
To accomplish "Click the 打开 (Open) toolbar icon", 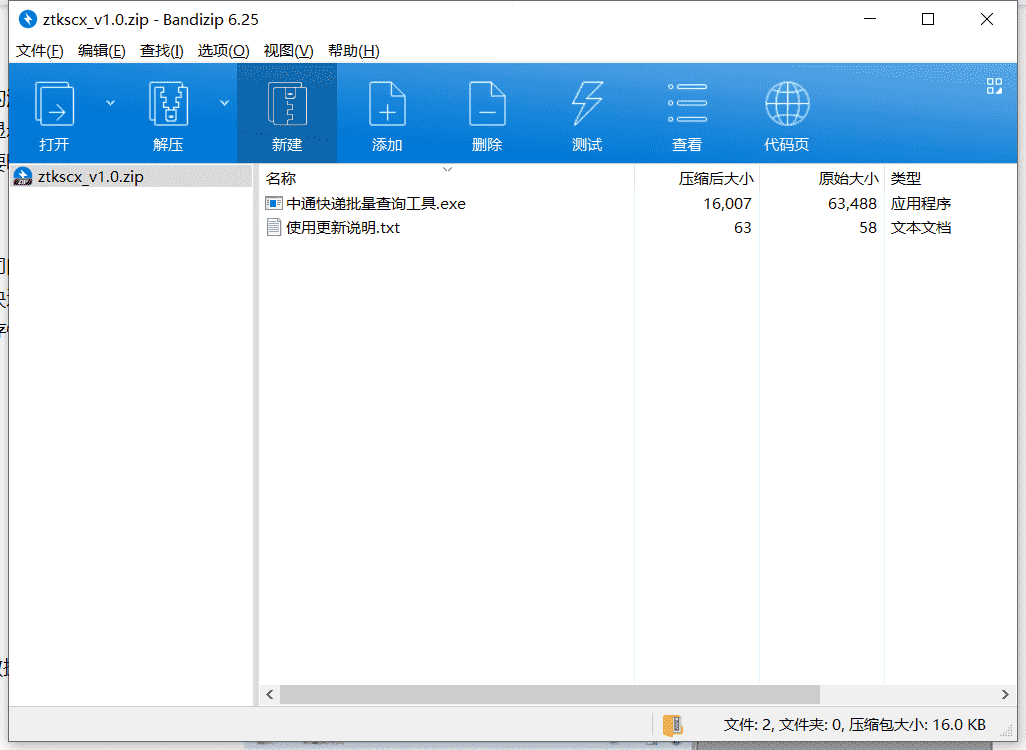I will point(54,103).
